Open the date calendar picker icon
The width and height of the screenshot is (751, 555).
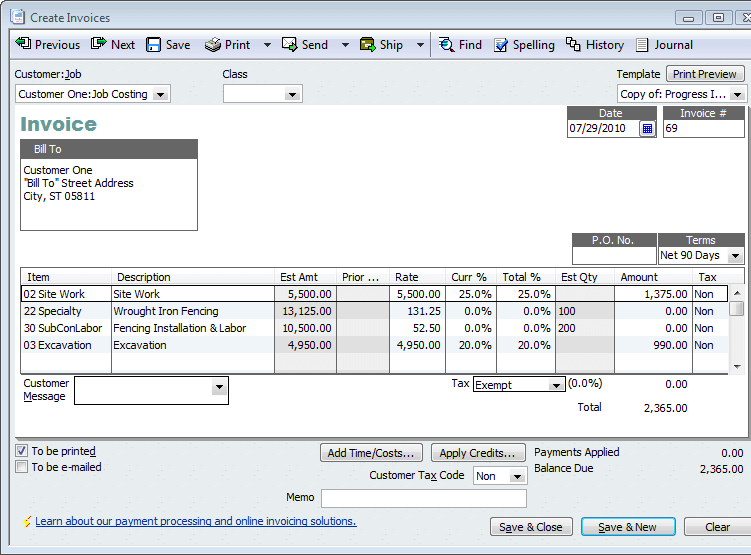(647, 128)
